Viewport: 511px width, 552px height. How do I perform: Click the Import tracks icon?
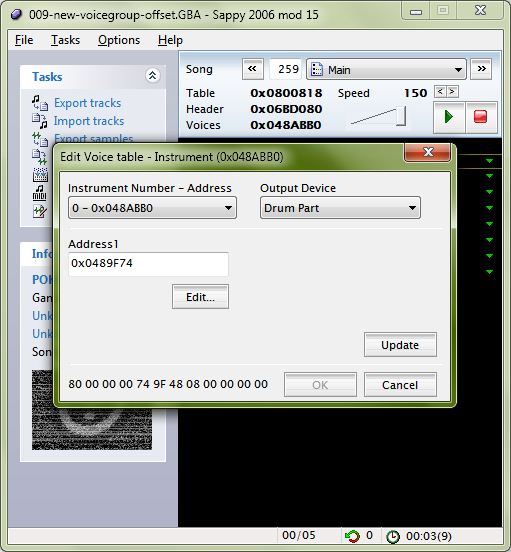[x=40, y=121]
